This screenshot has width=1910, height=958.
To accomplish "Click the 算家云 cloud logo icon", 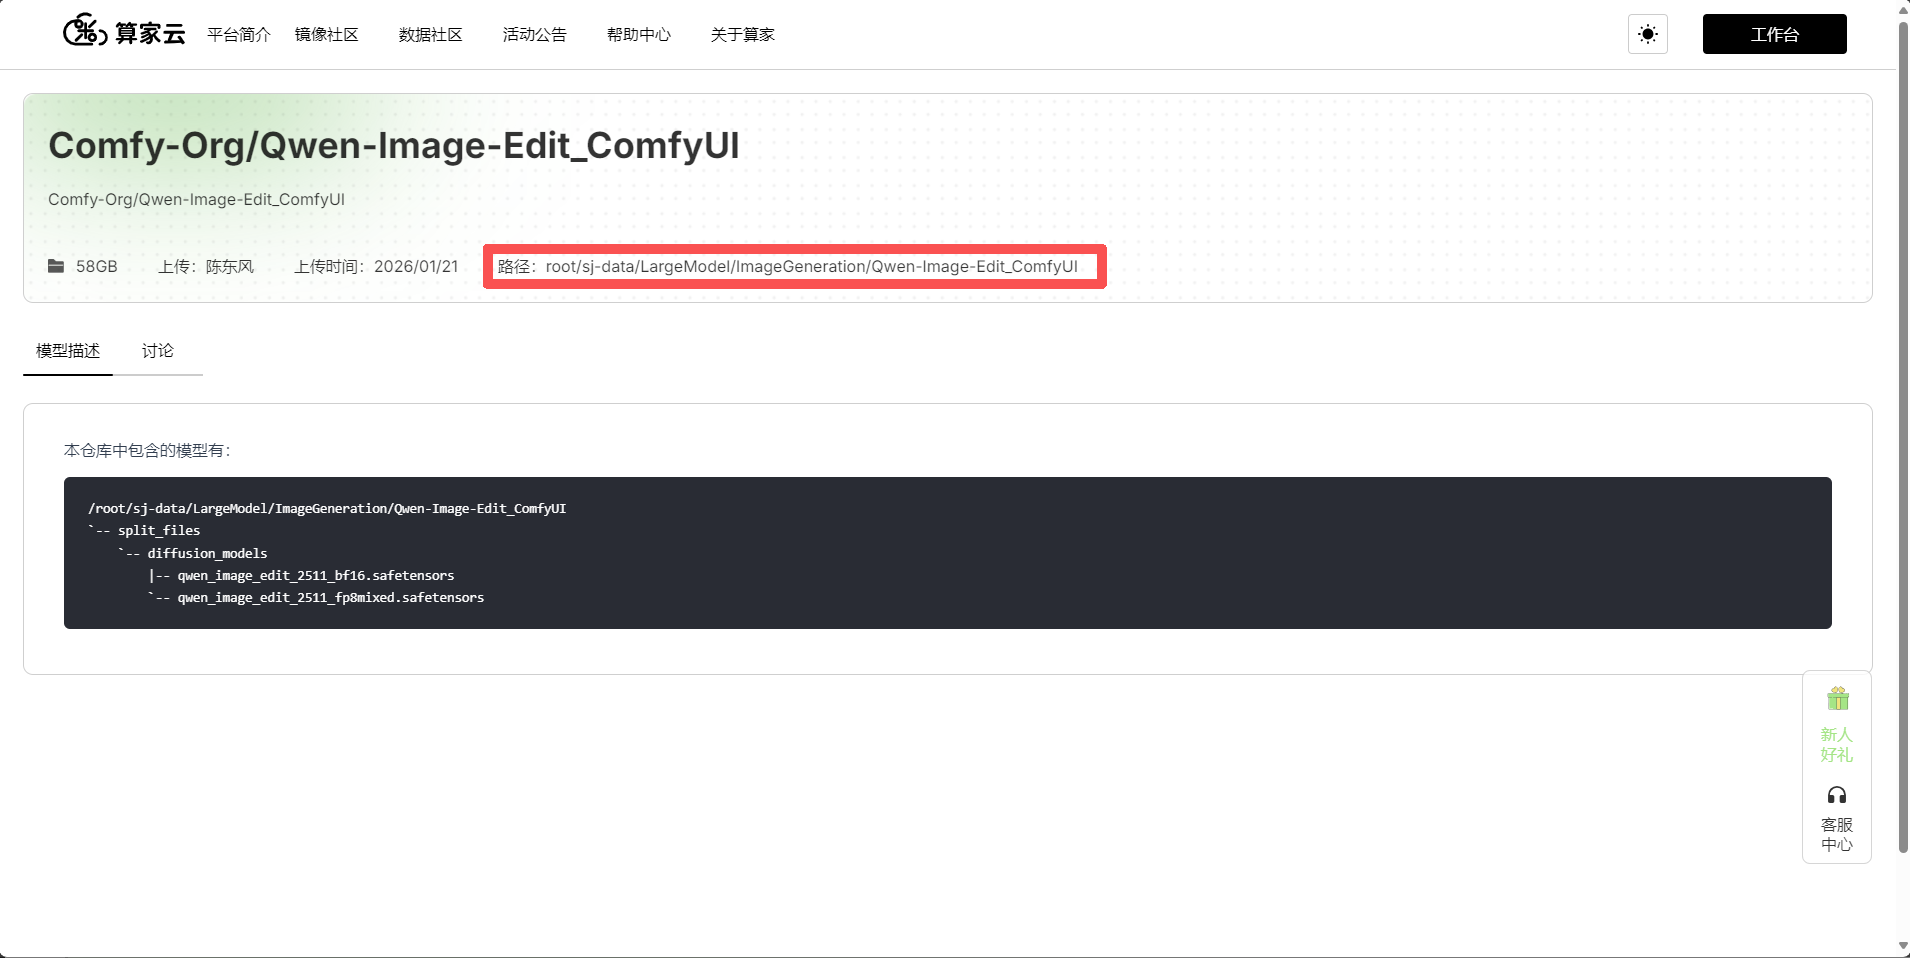I will point(85,31).
